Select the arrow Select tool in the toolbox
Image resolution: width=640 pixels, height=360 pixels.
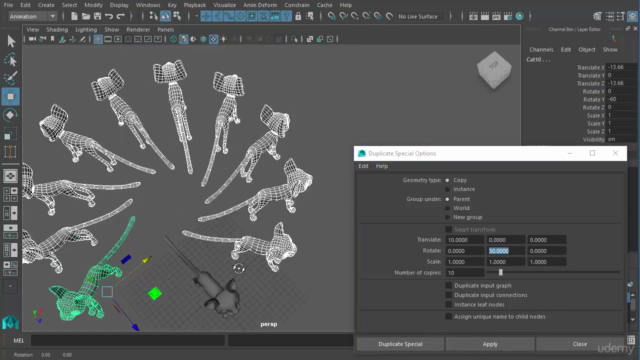click(11, 41)
